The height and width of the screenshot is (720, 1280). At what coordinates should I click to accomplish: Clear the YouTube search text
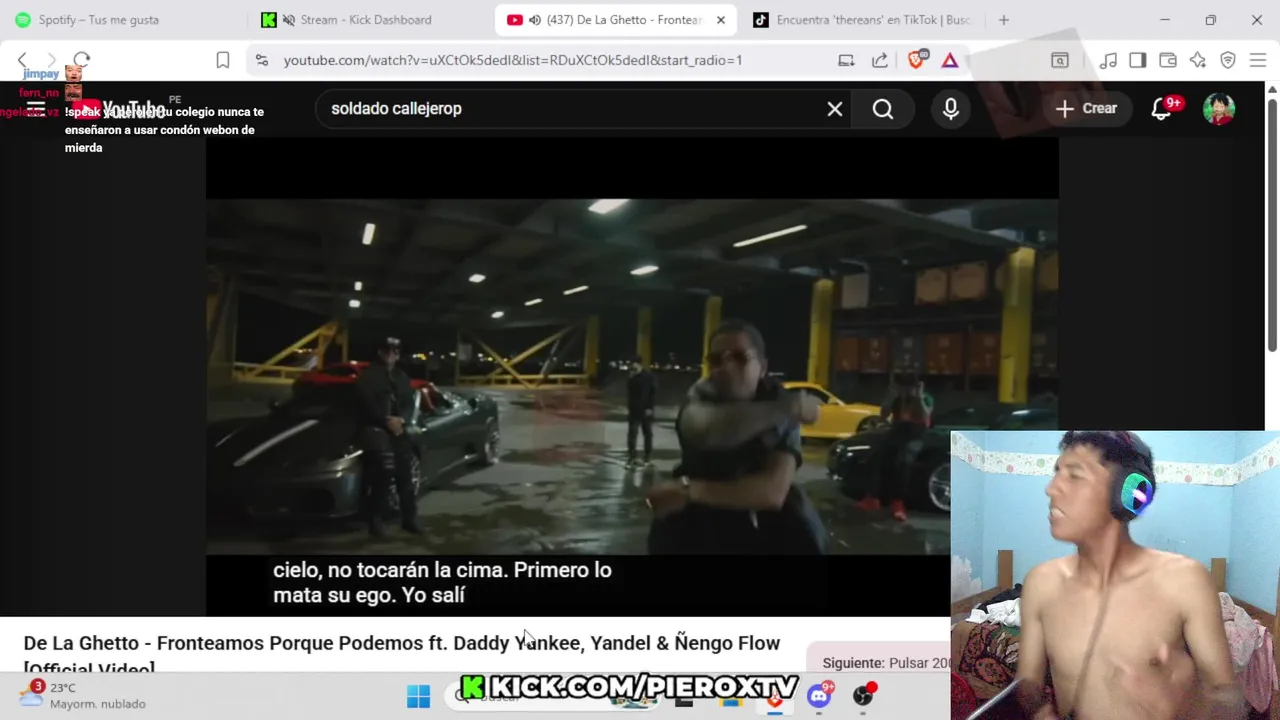(835, 108)
